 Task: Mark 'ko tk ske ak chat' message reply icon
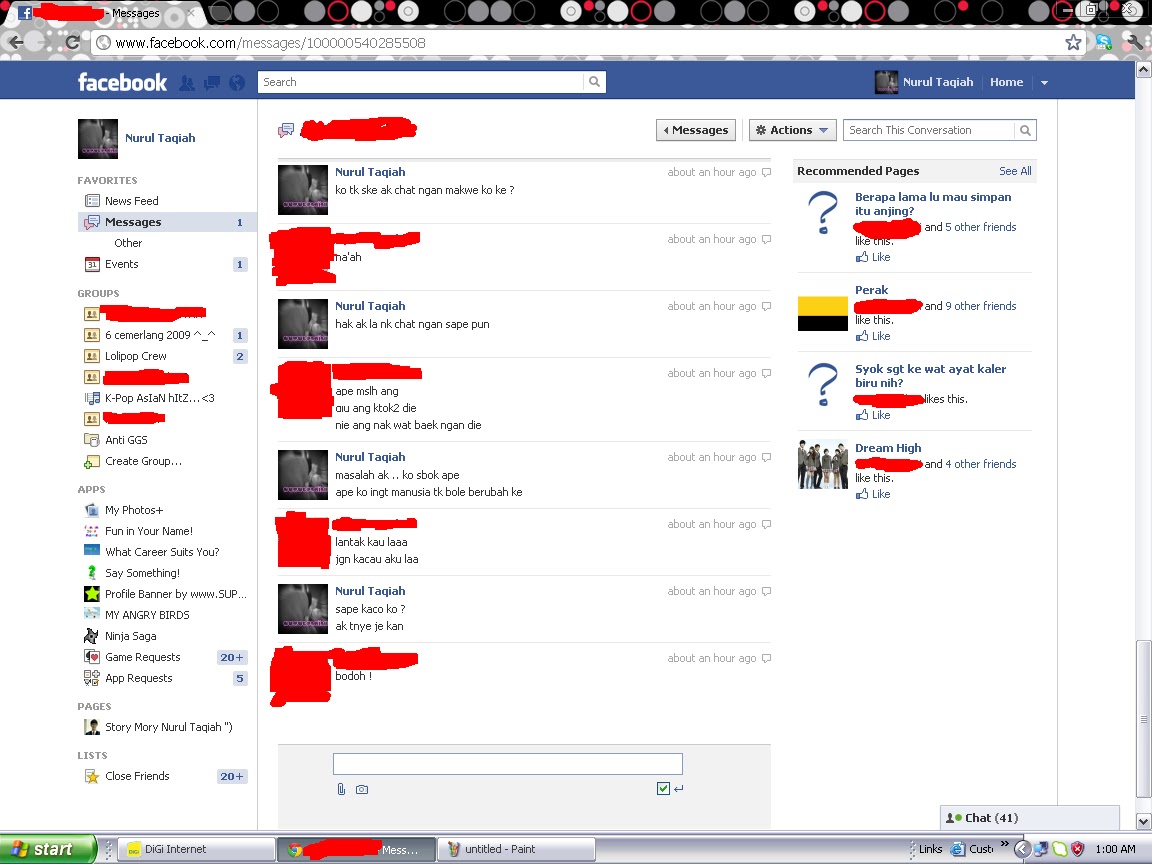pyautogui.click(x=766, y=172)
